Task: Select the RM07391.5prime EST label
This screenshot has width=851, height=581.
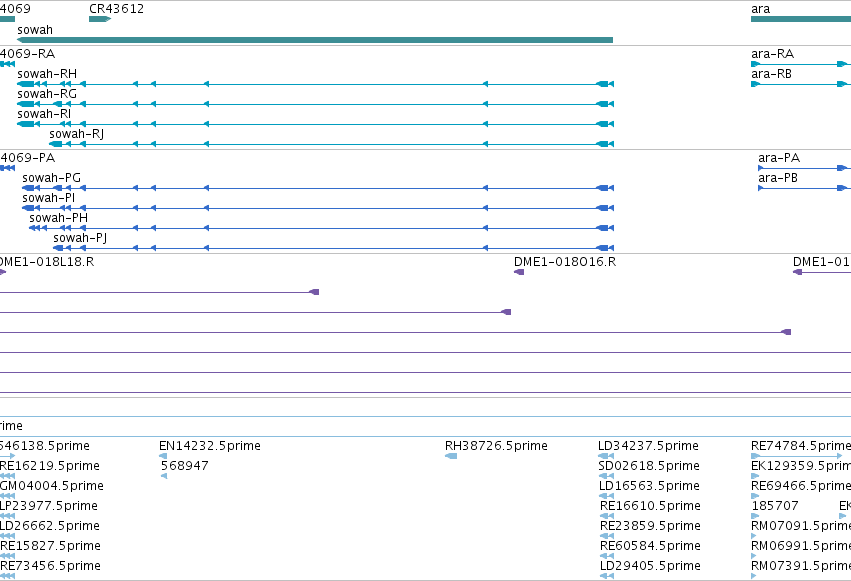Action: [801, 566]
